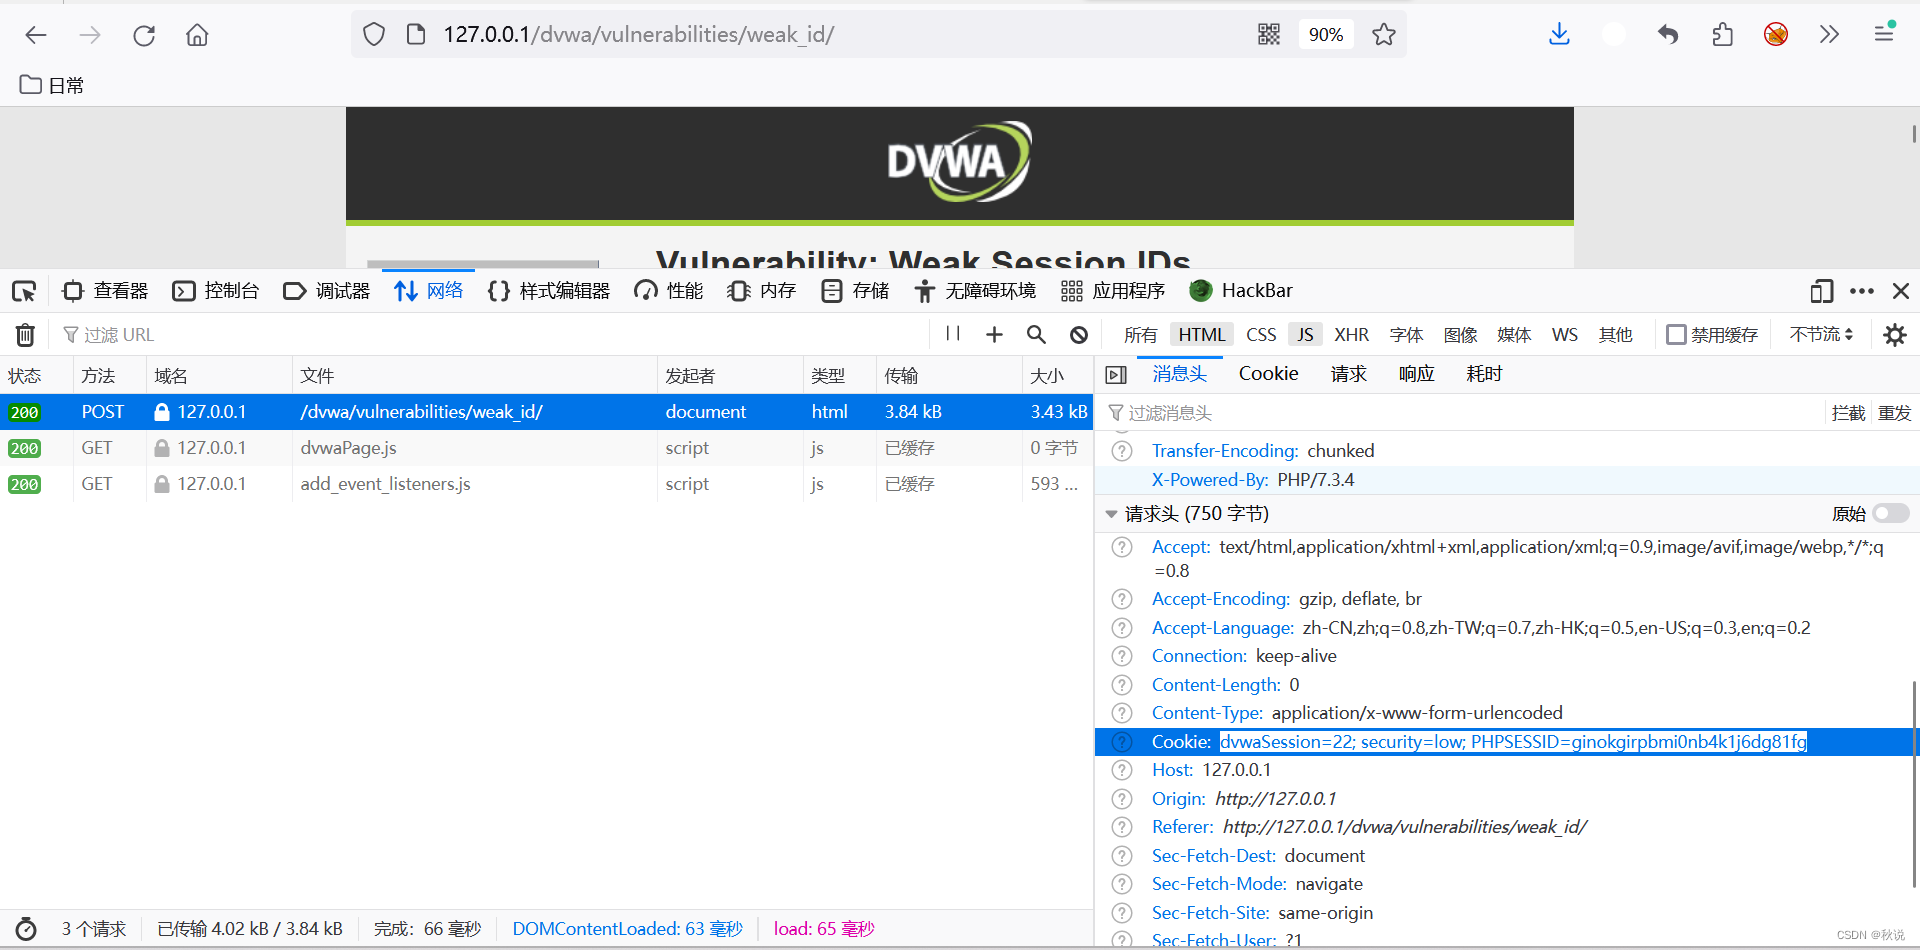1920x950 pixels.
Task: Enable the 禁用缓存 checkbox
Action: [x=1676, y=335]
